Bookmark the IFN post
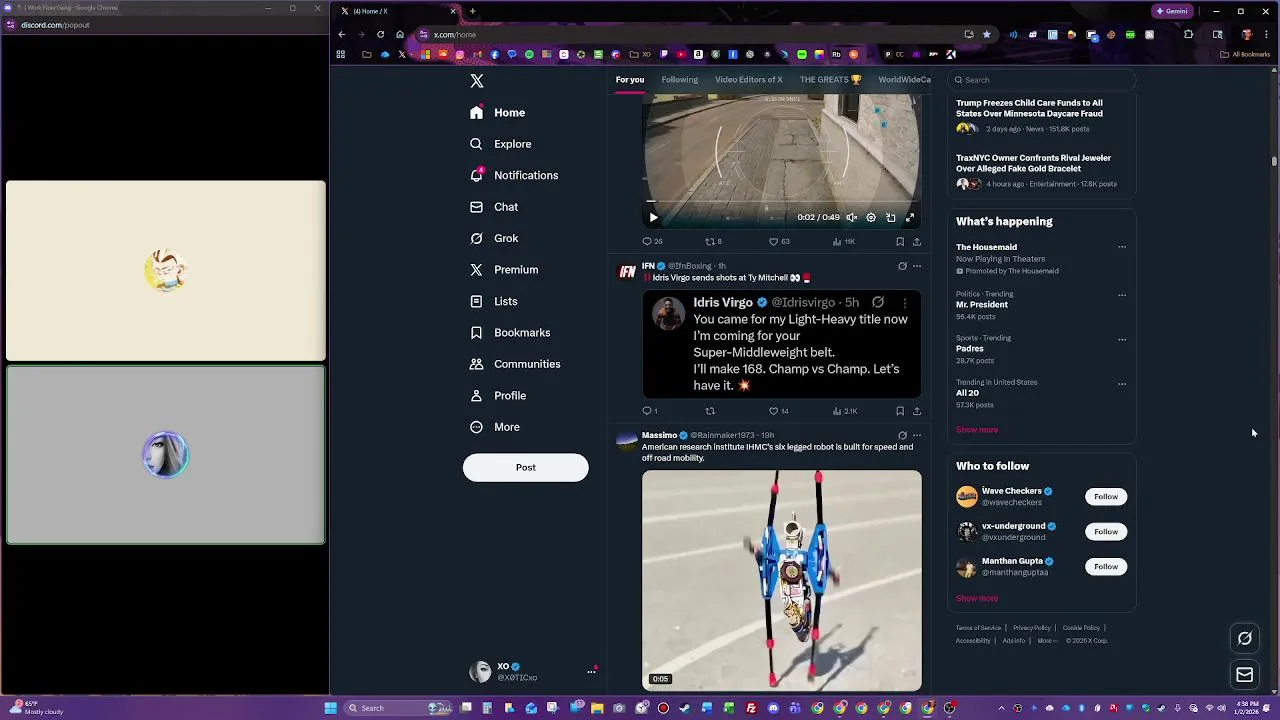This screenshot has width=1280, height=720. (x=900, y=411)
